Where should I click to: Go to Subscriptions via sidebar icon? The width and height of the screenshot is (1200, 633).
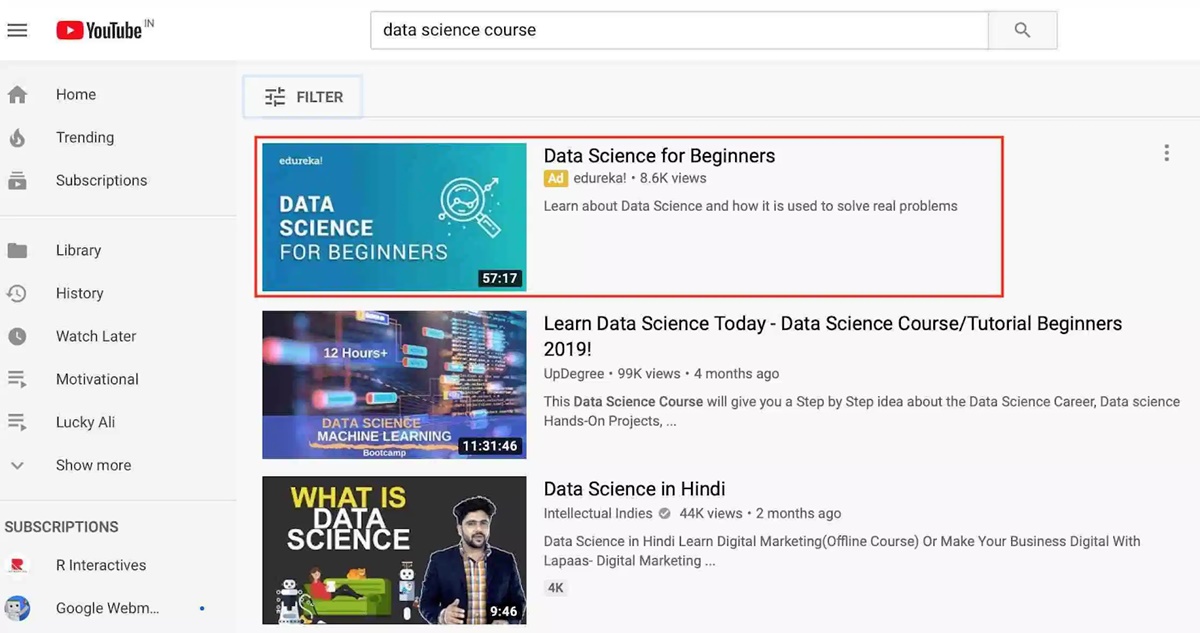[17, 181]
